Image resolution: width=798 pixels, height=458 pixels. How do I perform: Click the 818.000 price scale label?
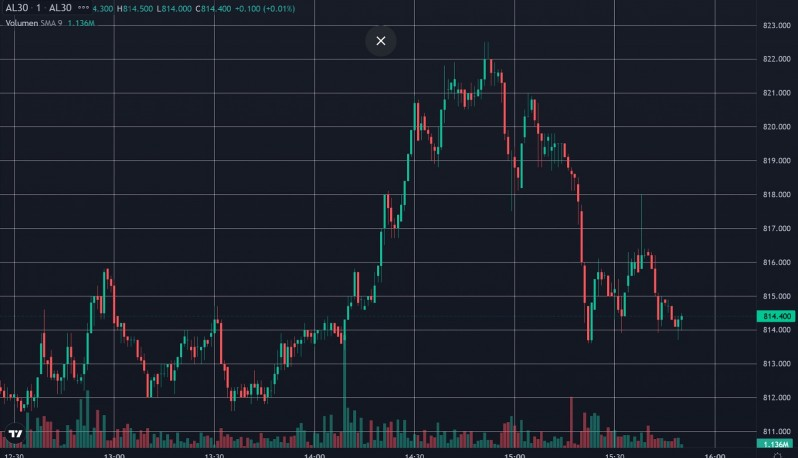tap(776, 195)
